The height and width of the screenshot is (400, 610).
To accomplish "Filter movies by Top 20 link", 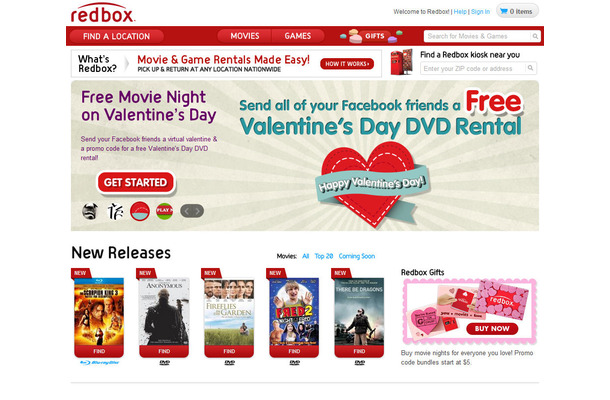I will [324, 256].
